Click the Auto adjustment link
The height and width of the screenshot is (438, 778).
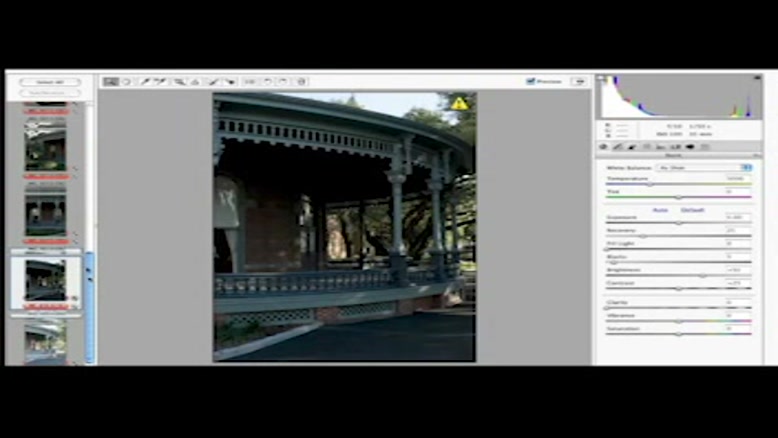pyautogui.click(x=660, y=210)
